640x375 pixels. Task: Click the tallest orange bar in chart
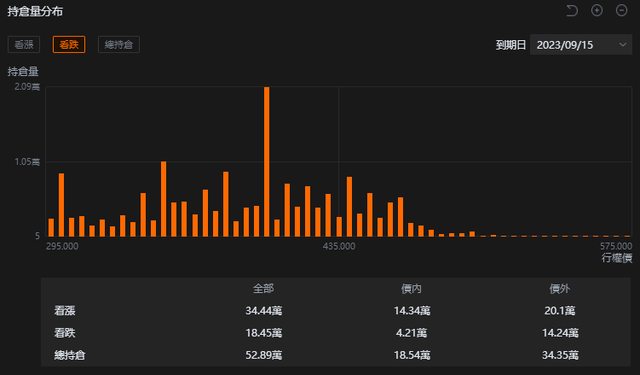(x=267, y=162)
